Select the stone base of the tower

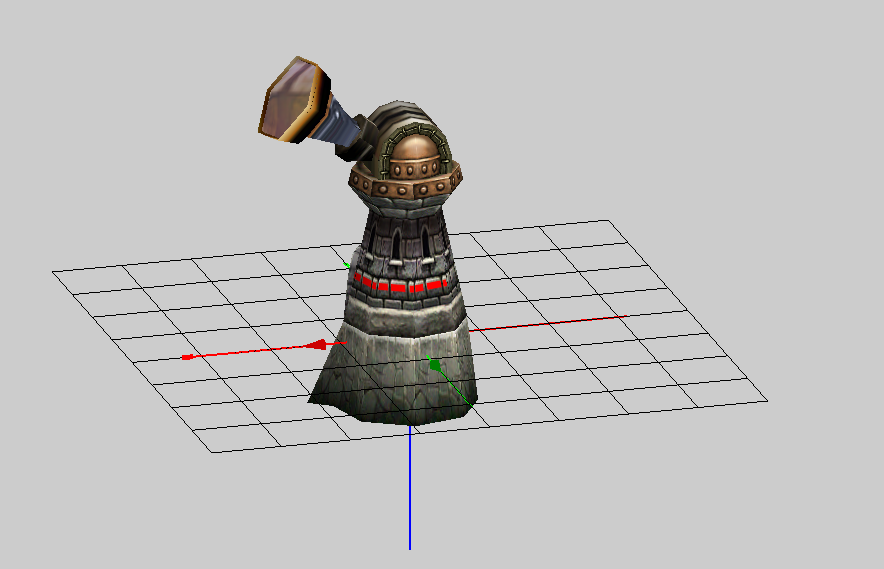point(396,371)
